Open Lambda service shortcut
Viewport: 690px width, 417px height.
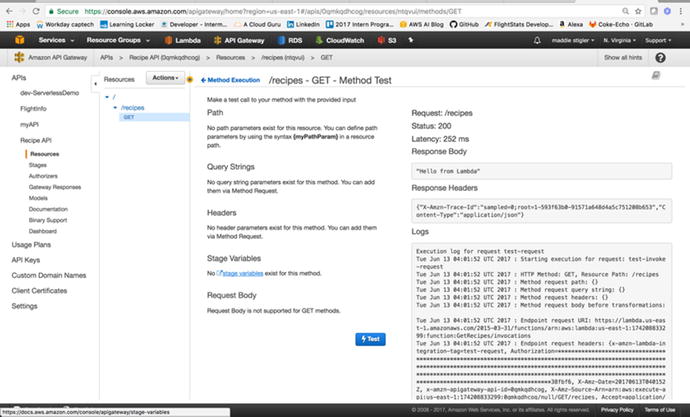[186, 40]
